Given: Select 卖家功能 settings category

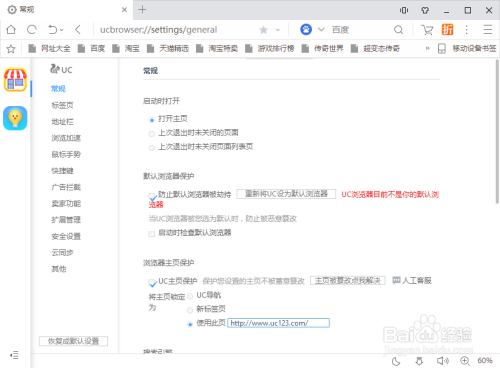Looking at the screenshot, I should [66, 203].
